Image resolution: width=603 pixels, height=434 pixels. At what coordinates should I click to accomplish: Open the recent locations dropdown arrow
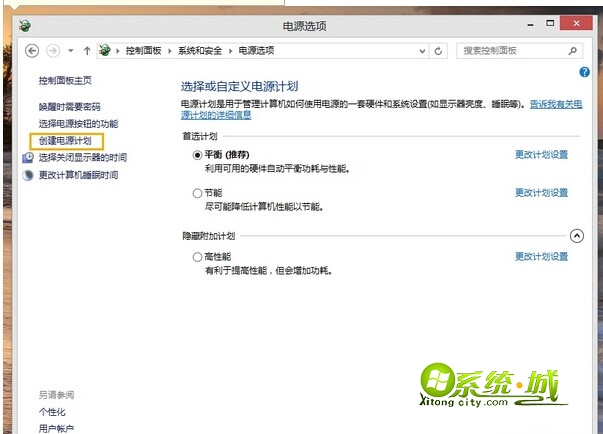[70, 50]
